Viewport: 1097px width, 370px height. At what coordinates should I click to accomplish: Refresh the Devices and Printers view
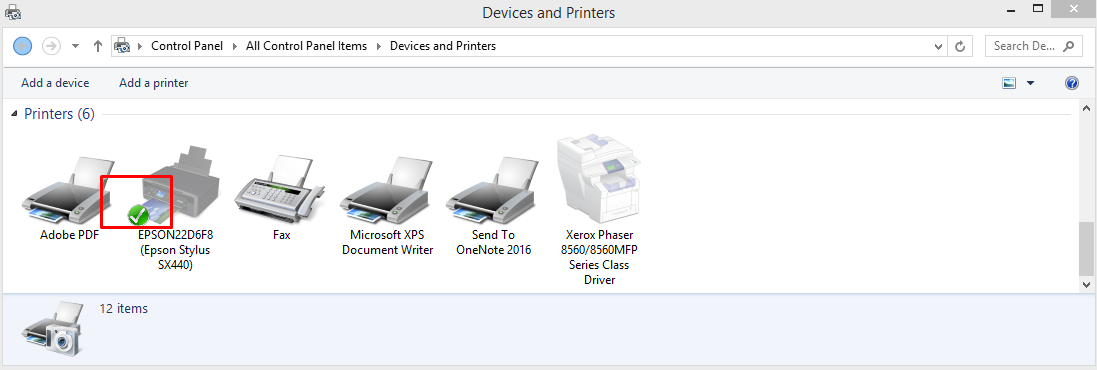pos(960,47)
